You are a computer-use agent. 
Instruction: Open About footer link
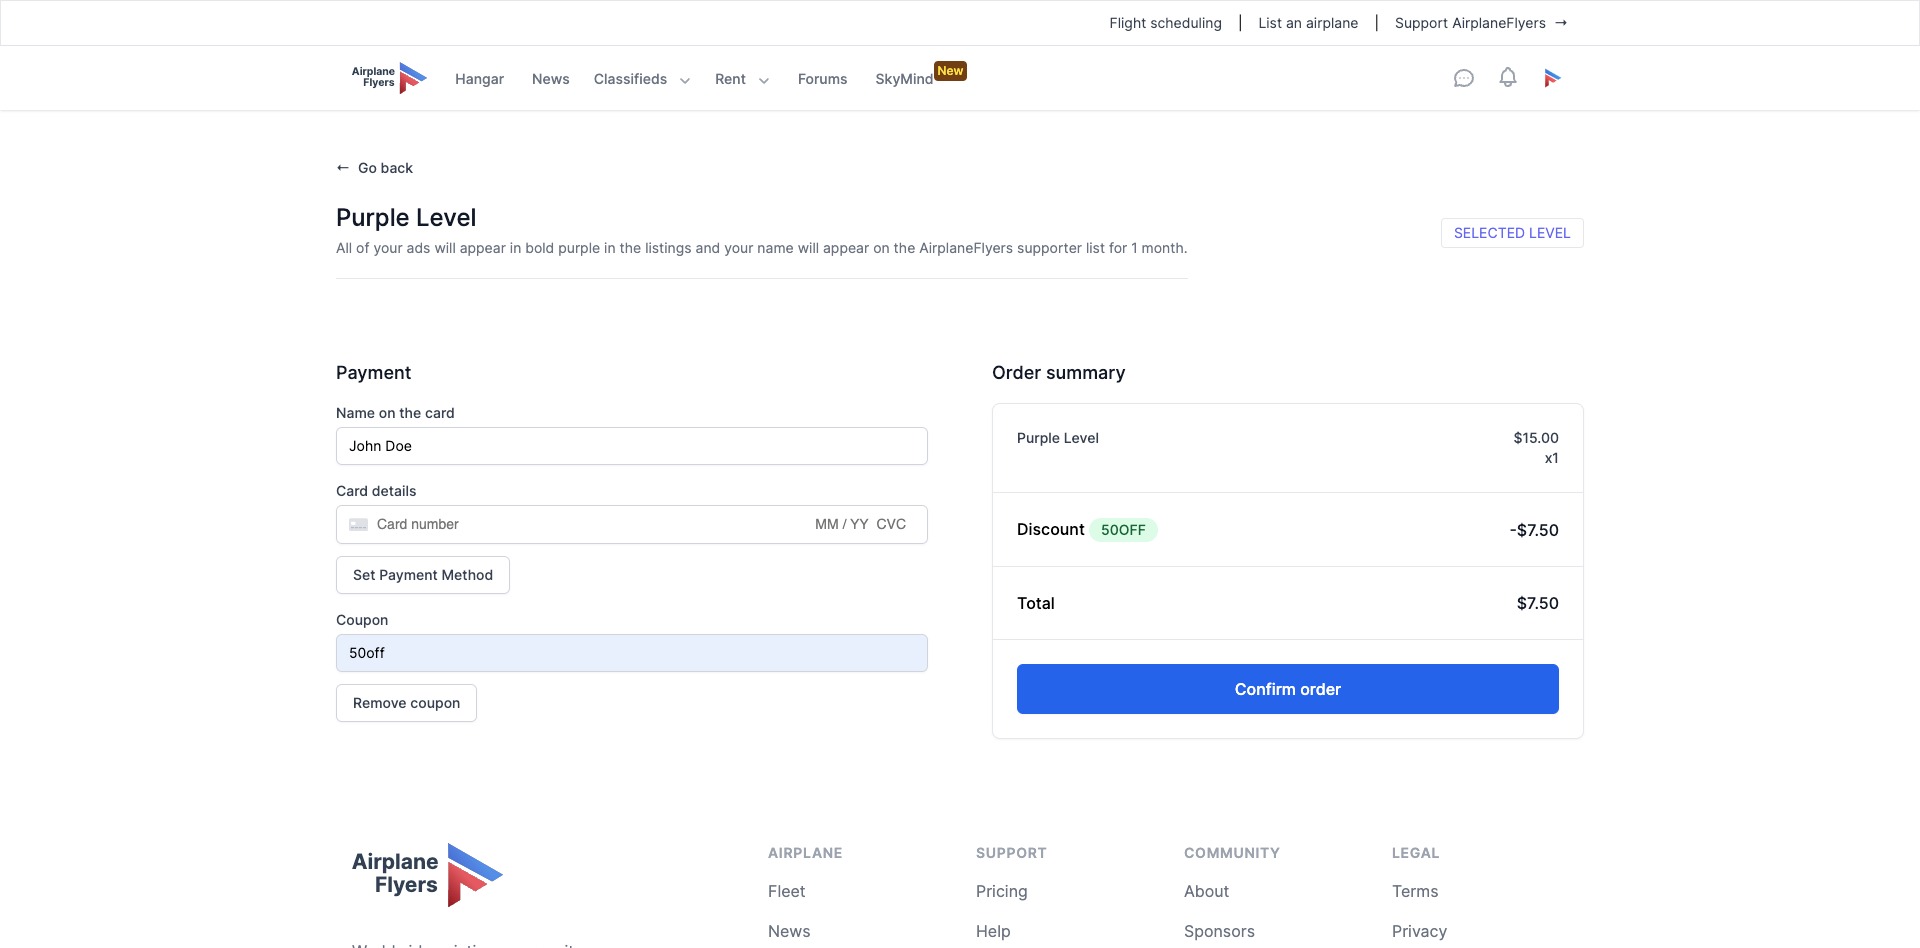(1206, 891)
